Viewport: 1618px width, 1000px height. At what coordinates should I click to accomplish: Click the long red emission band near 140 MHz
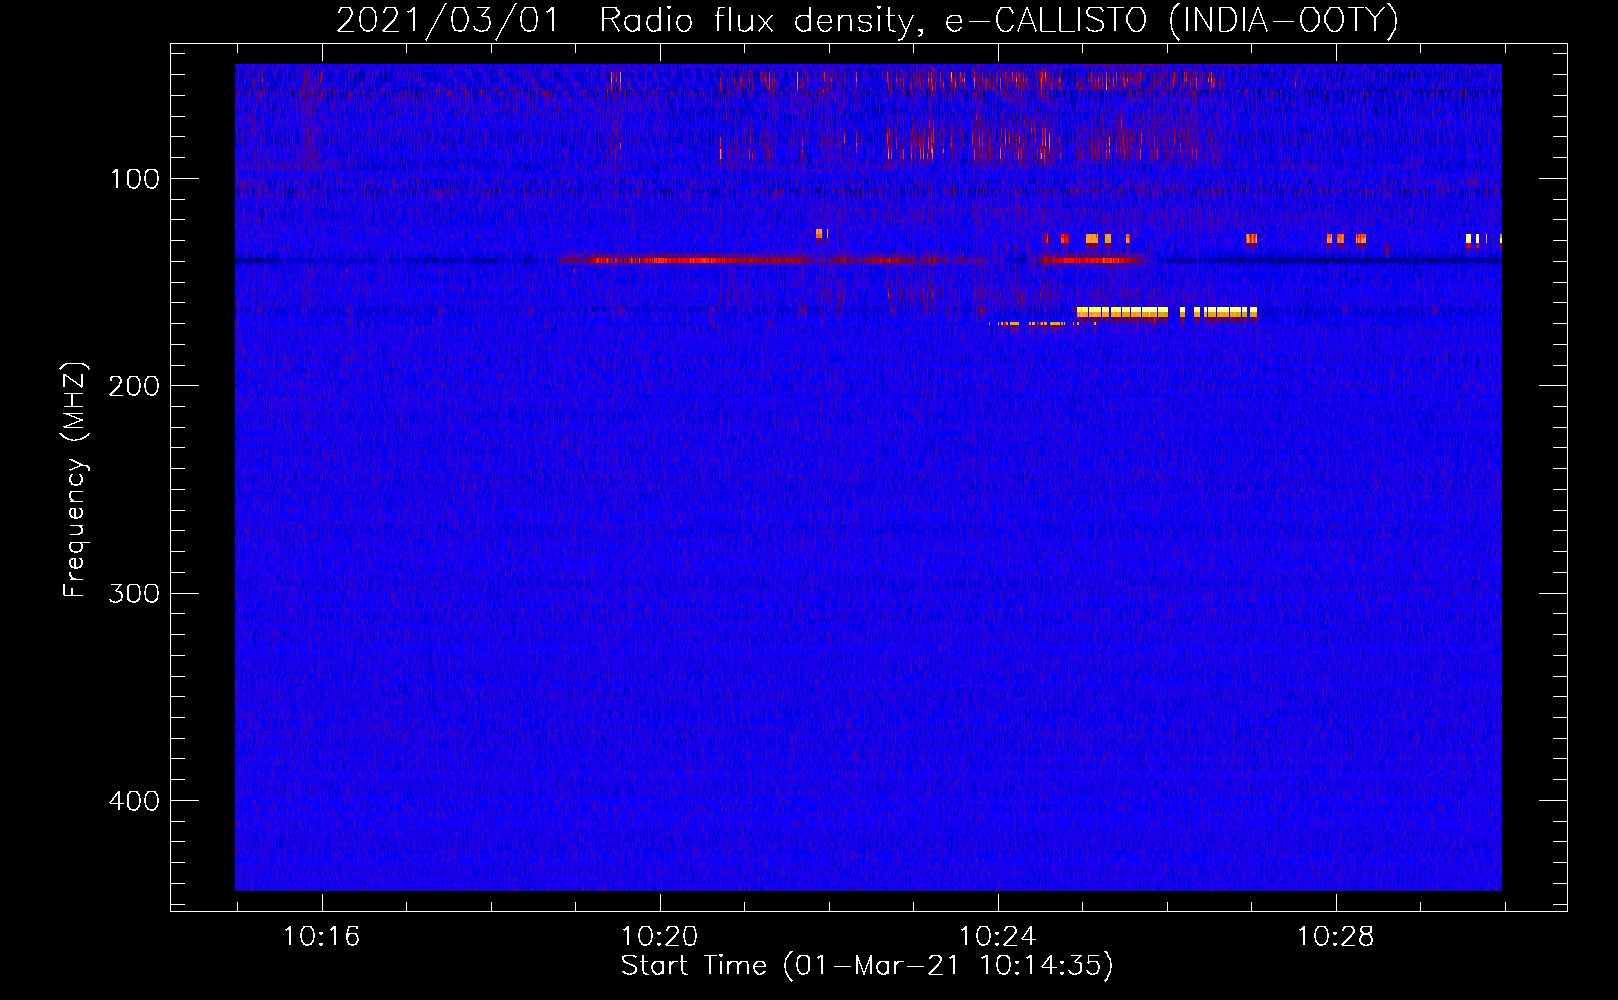pyautogui.click(x=770, y=260)
